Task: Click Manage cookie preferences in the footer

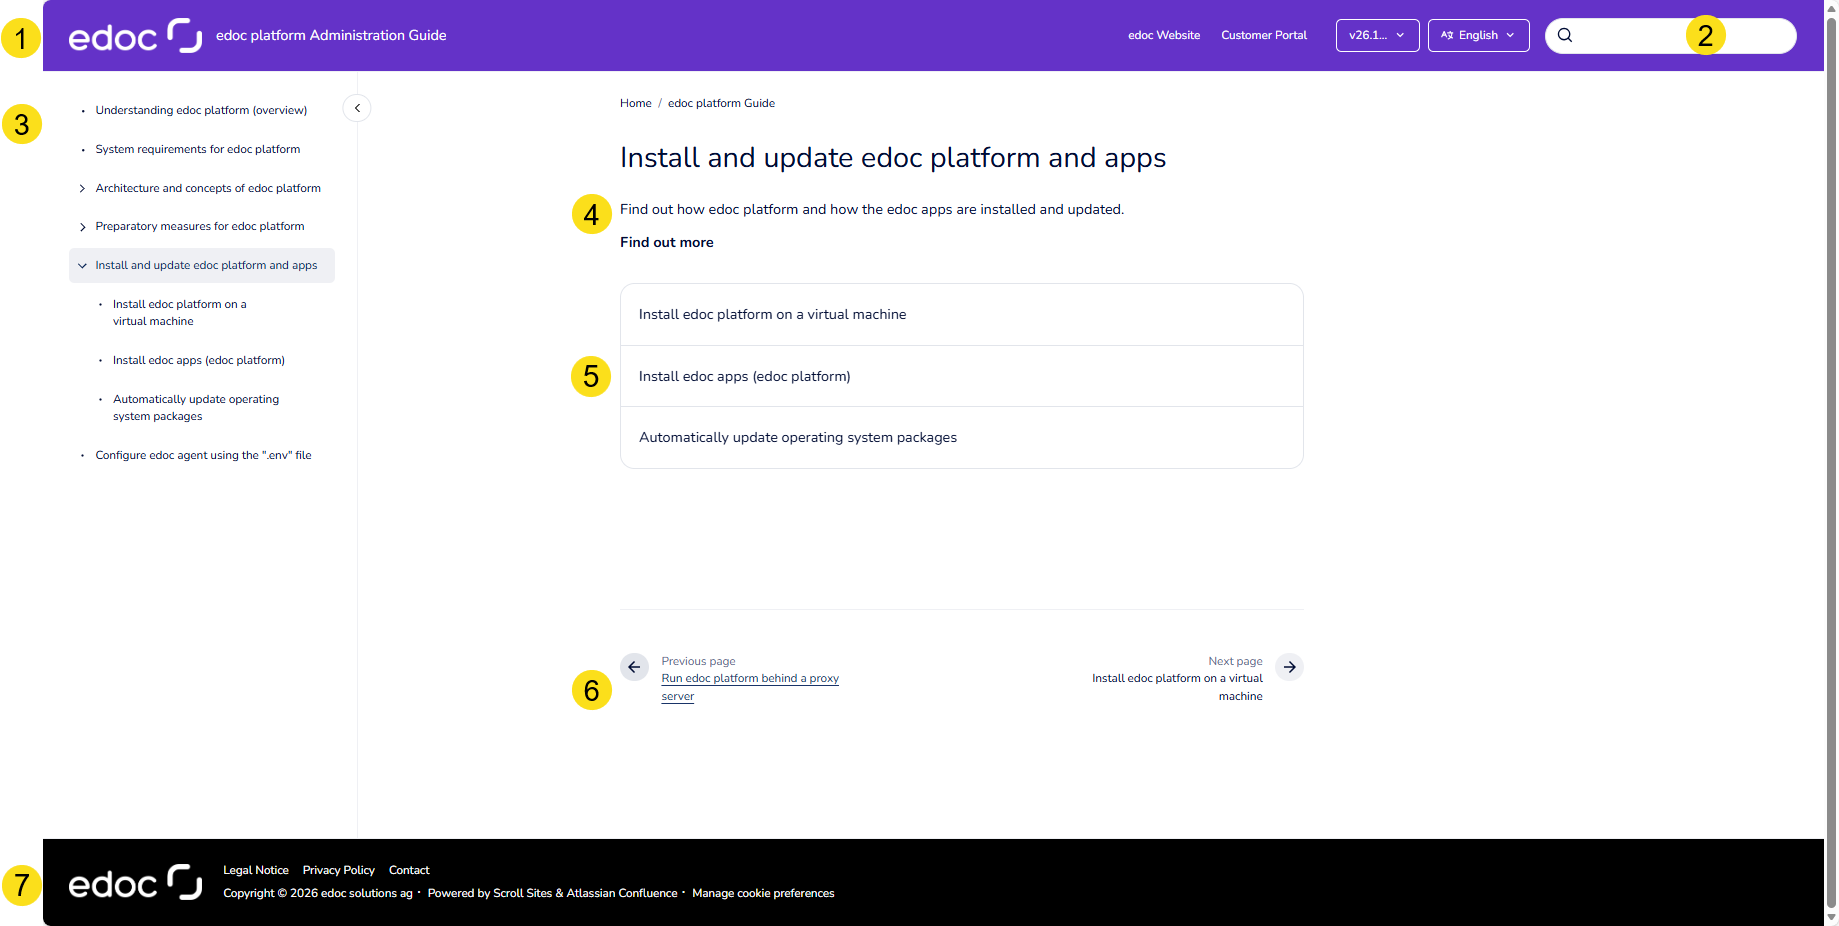Action: coord(763,893)
